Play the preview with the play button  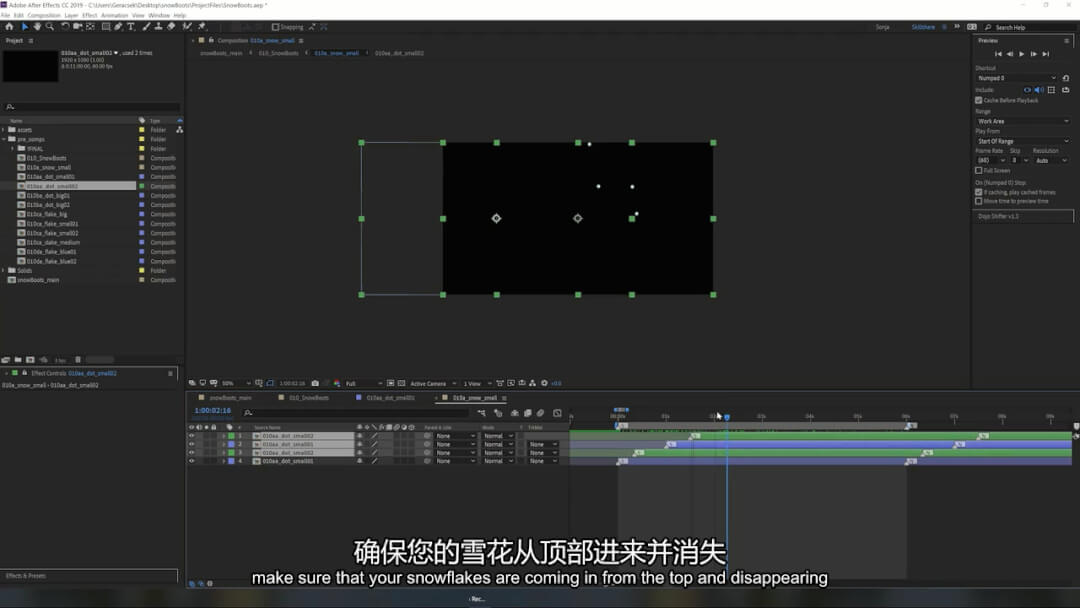[x=1021, y=54]
